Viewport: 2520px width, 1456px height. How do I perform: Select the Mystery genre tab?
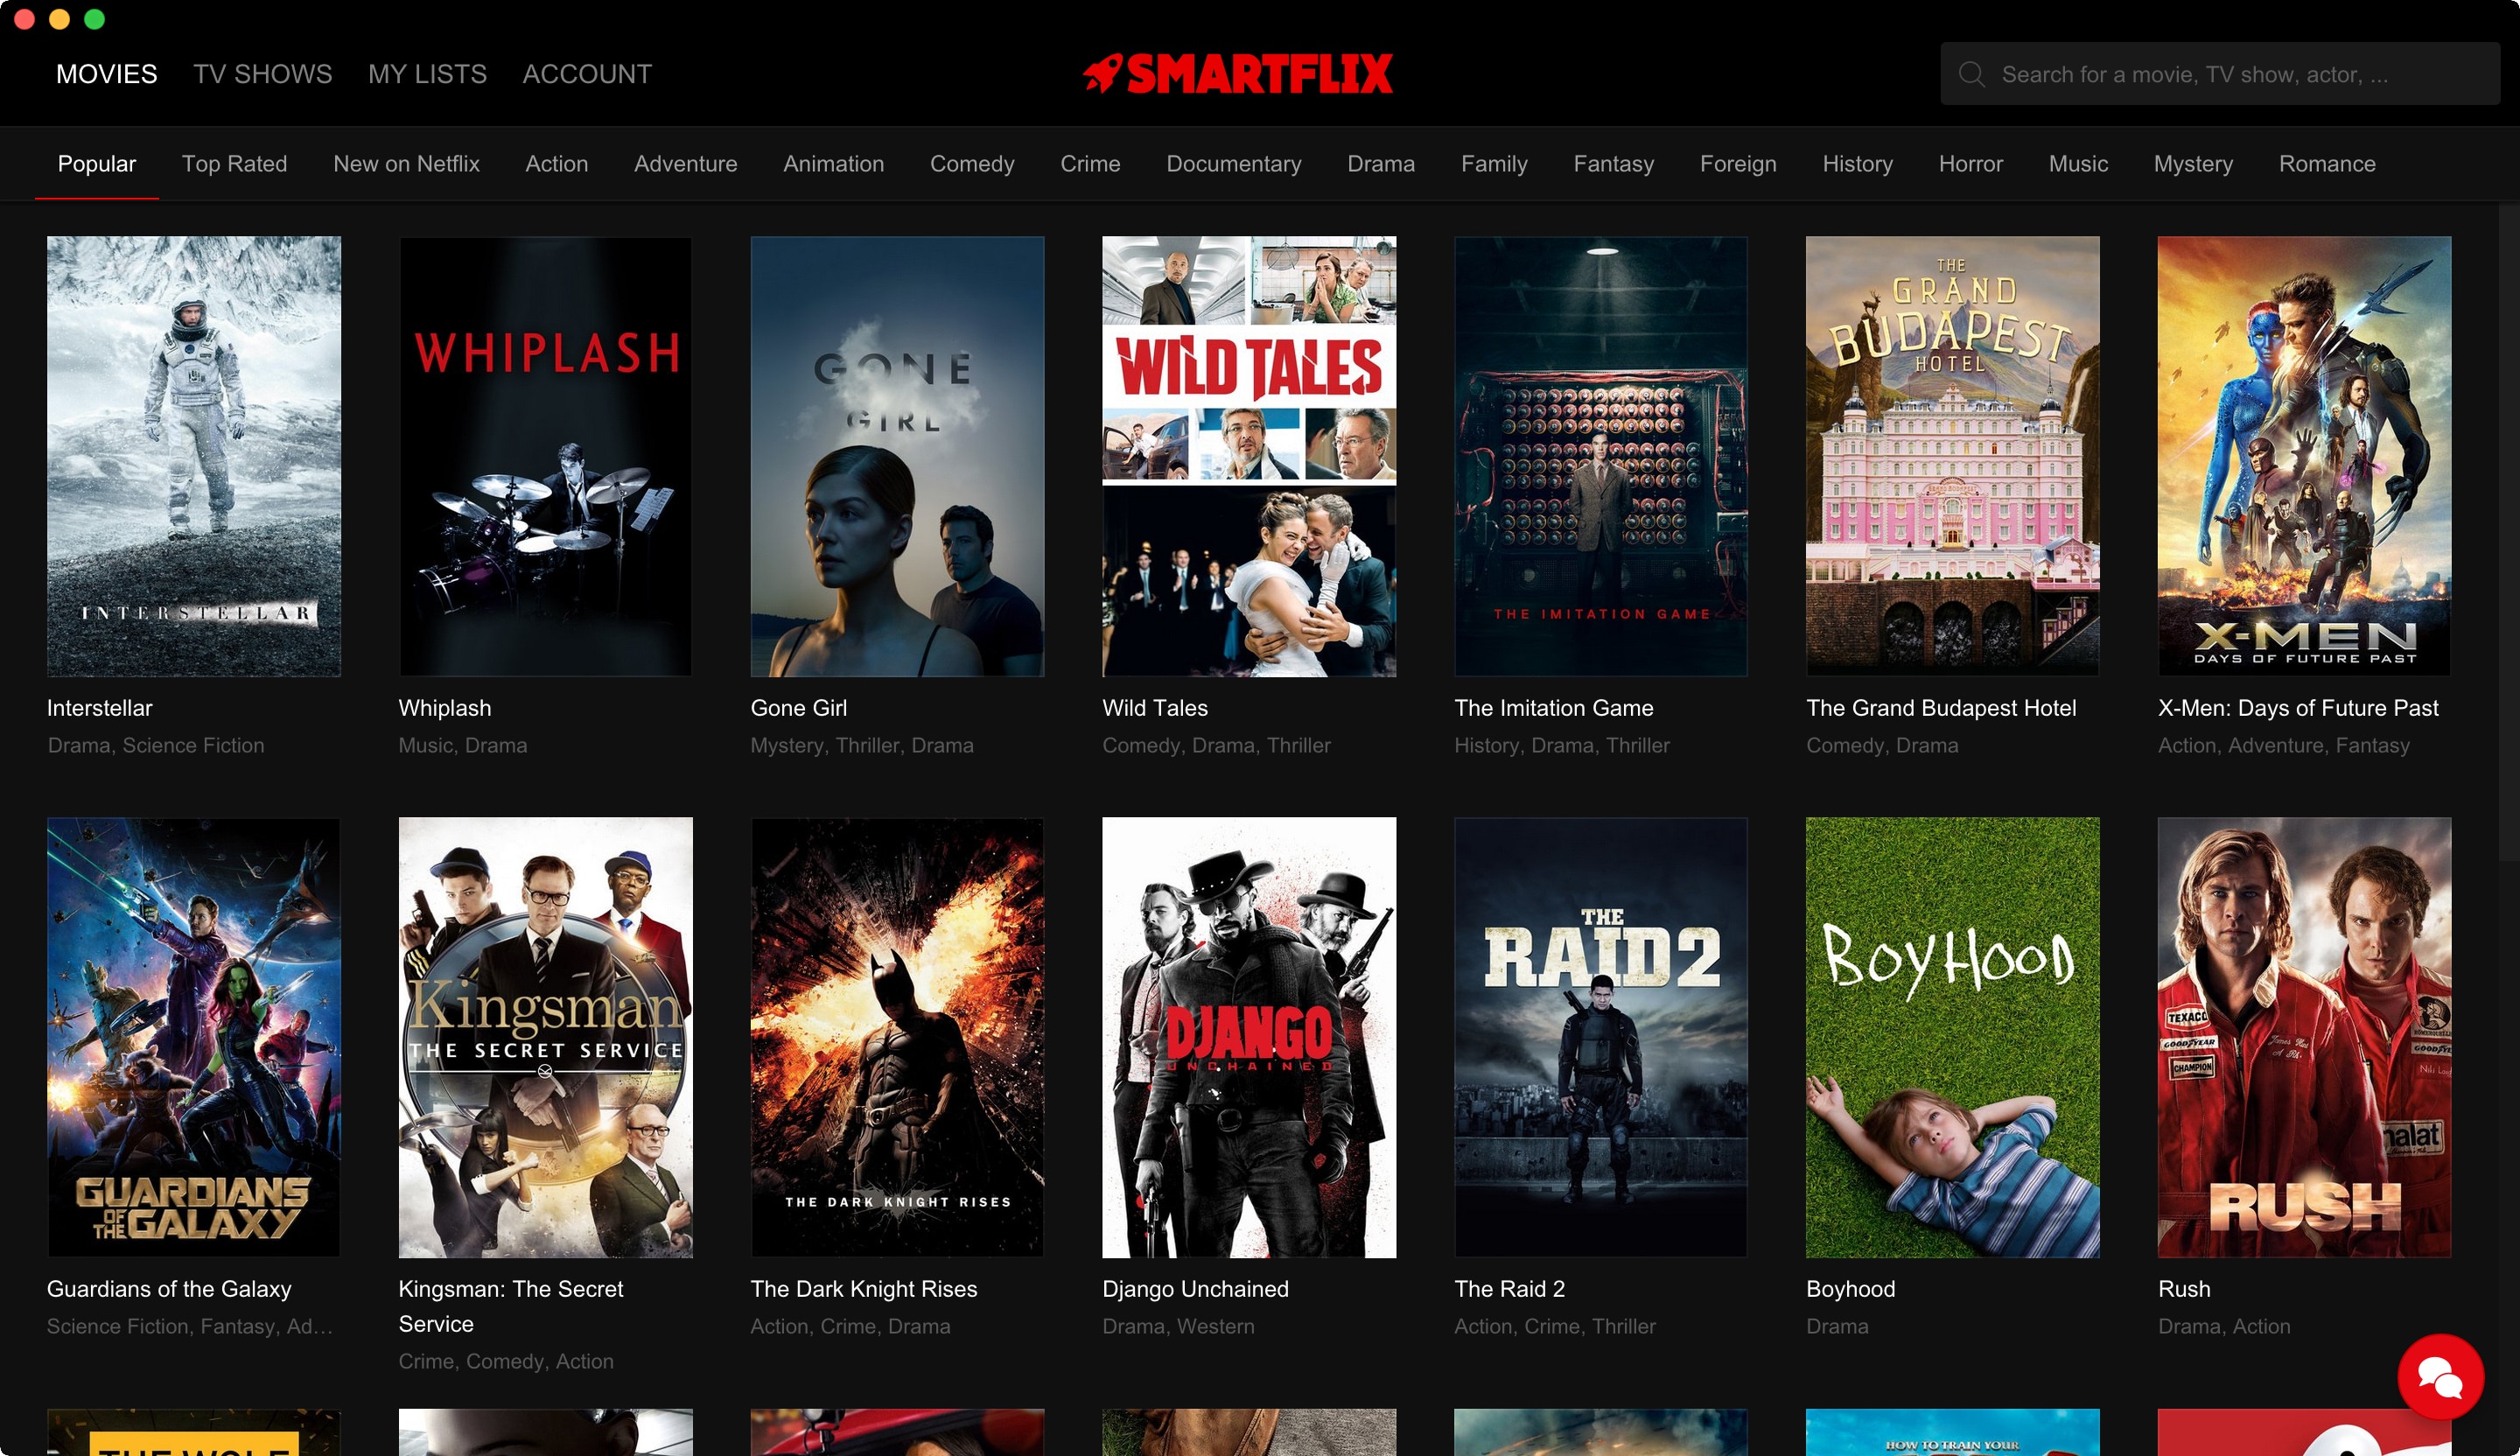pos(2193,164)
